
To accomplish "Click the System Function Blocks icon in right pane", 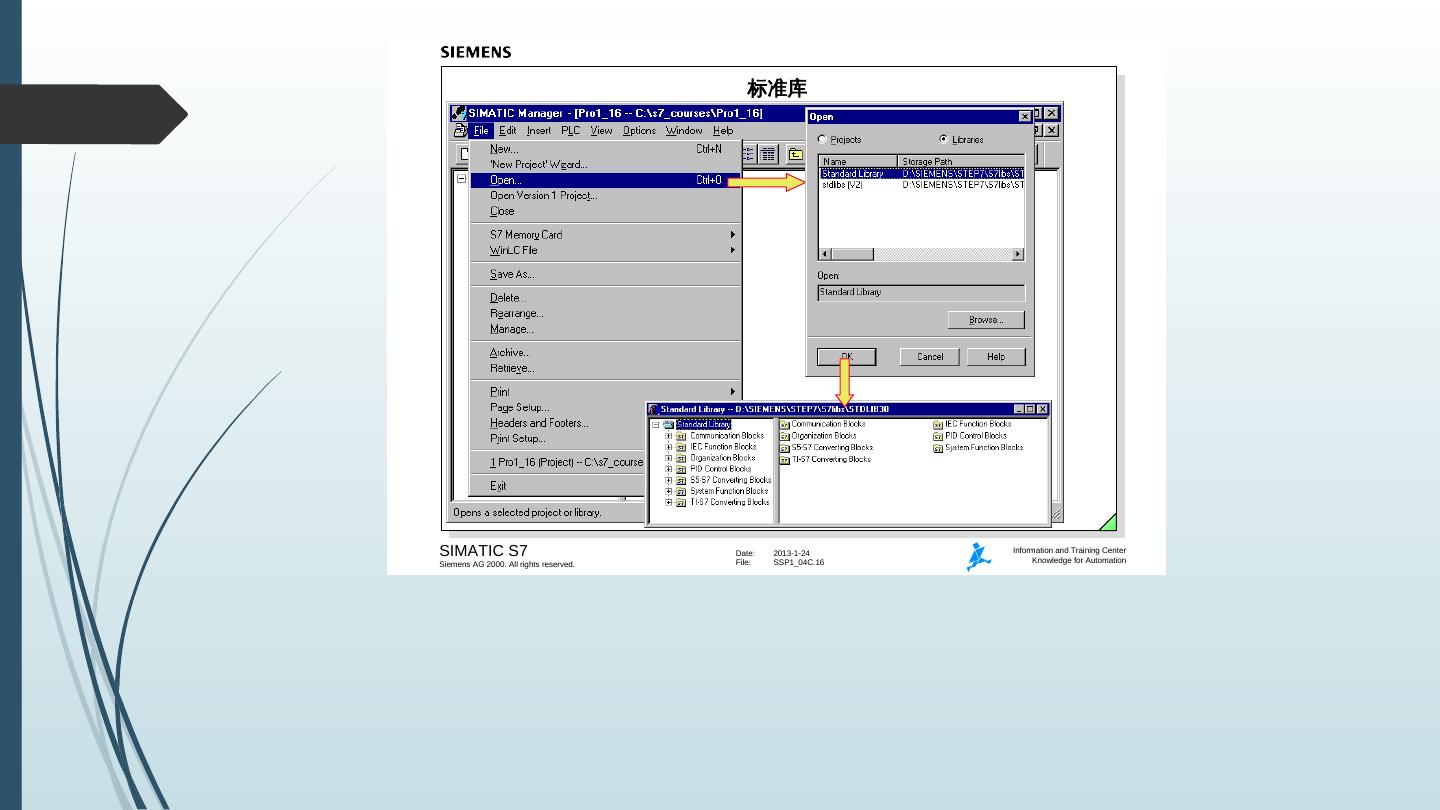I will 938,449.
